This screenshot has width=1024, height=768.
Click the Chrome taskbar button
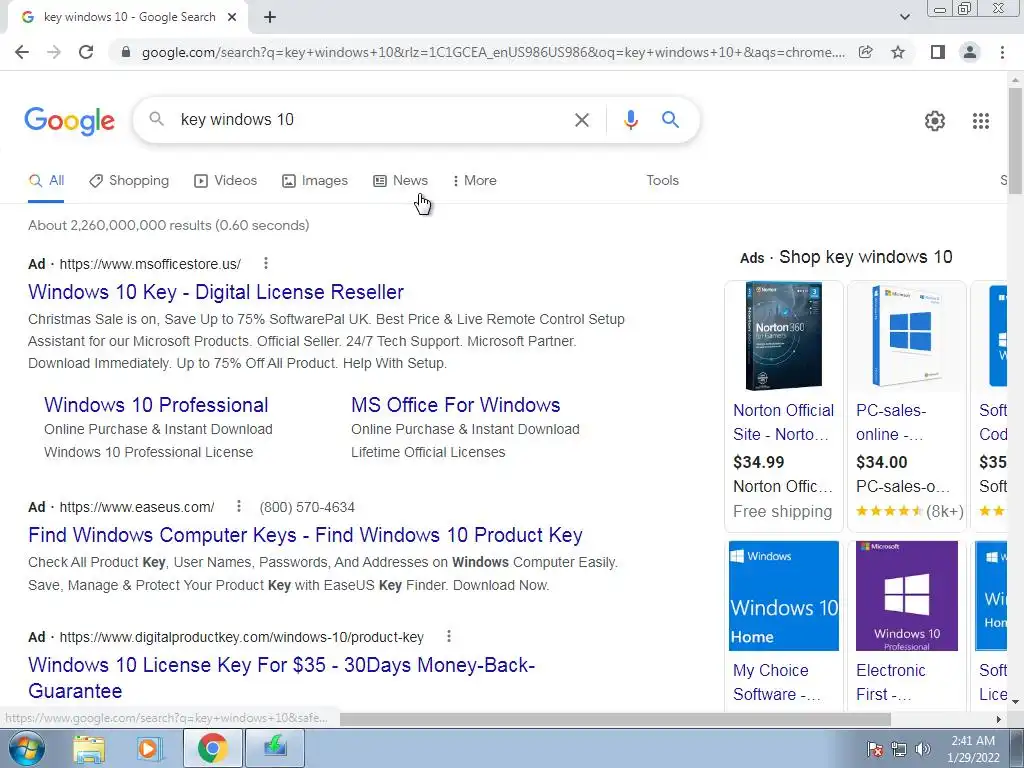[213, 748]
